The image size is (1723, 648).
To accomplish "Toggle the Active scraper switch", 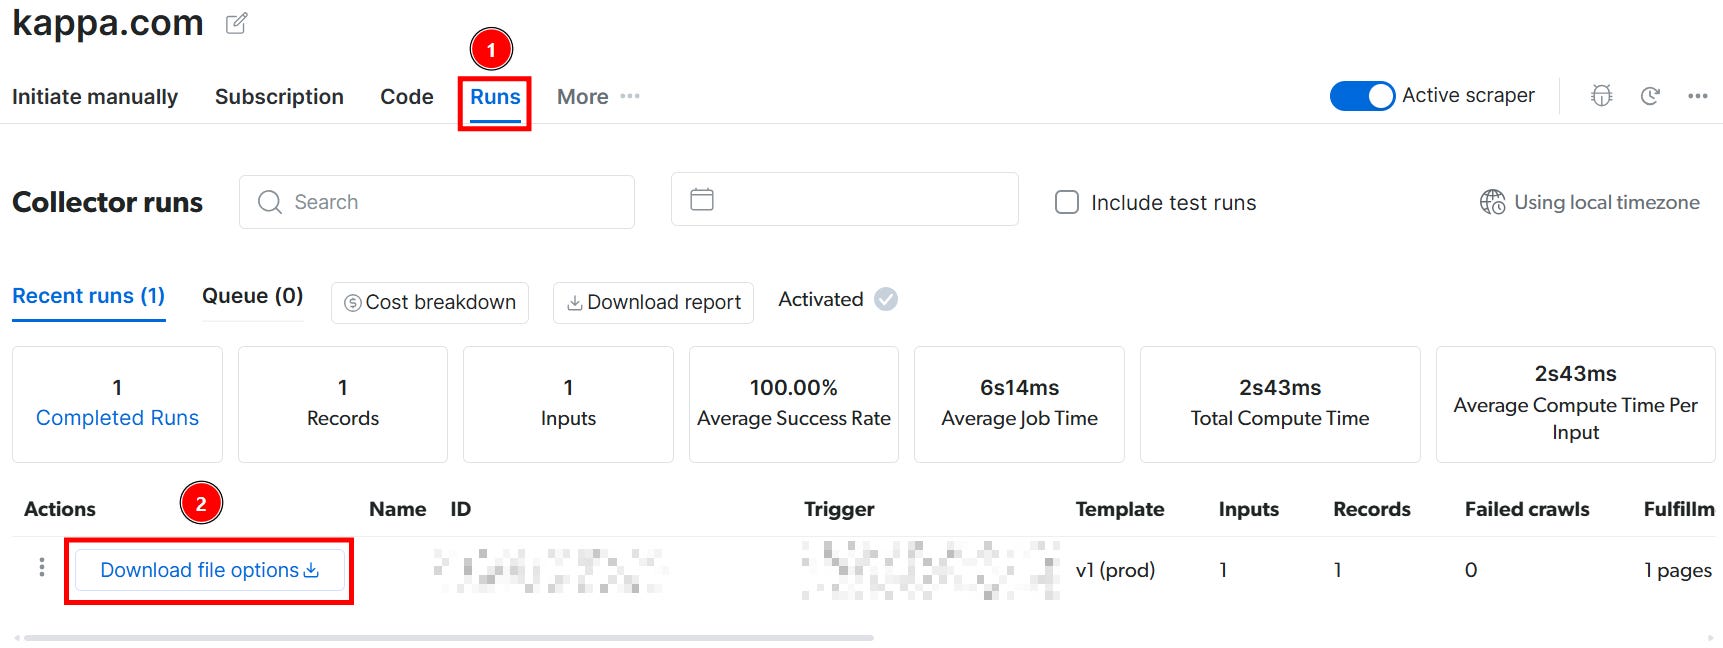I will pyautogui.click(x=1362, y=96).
